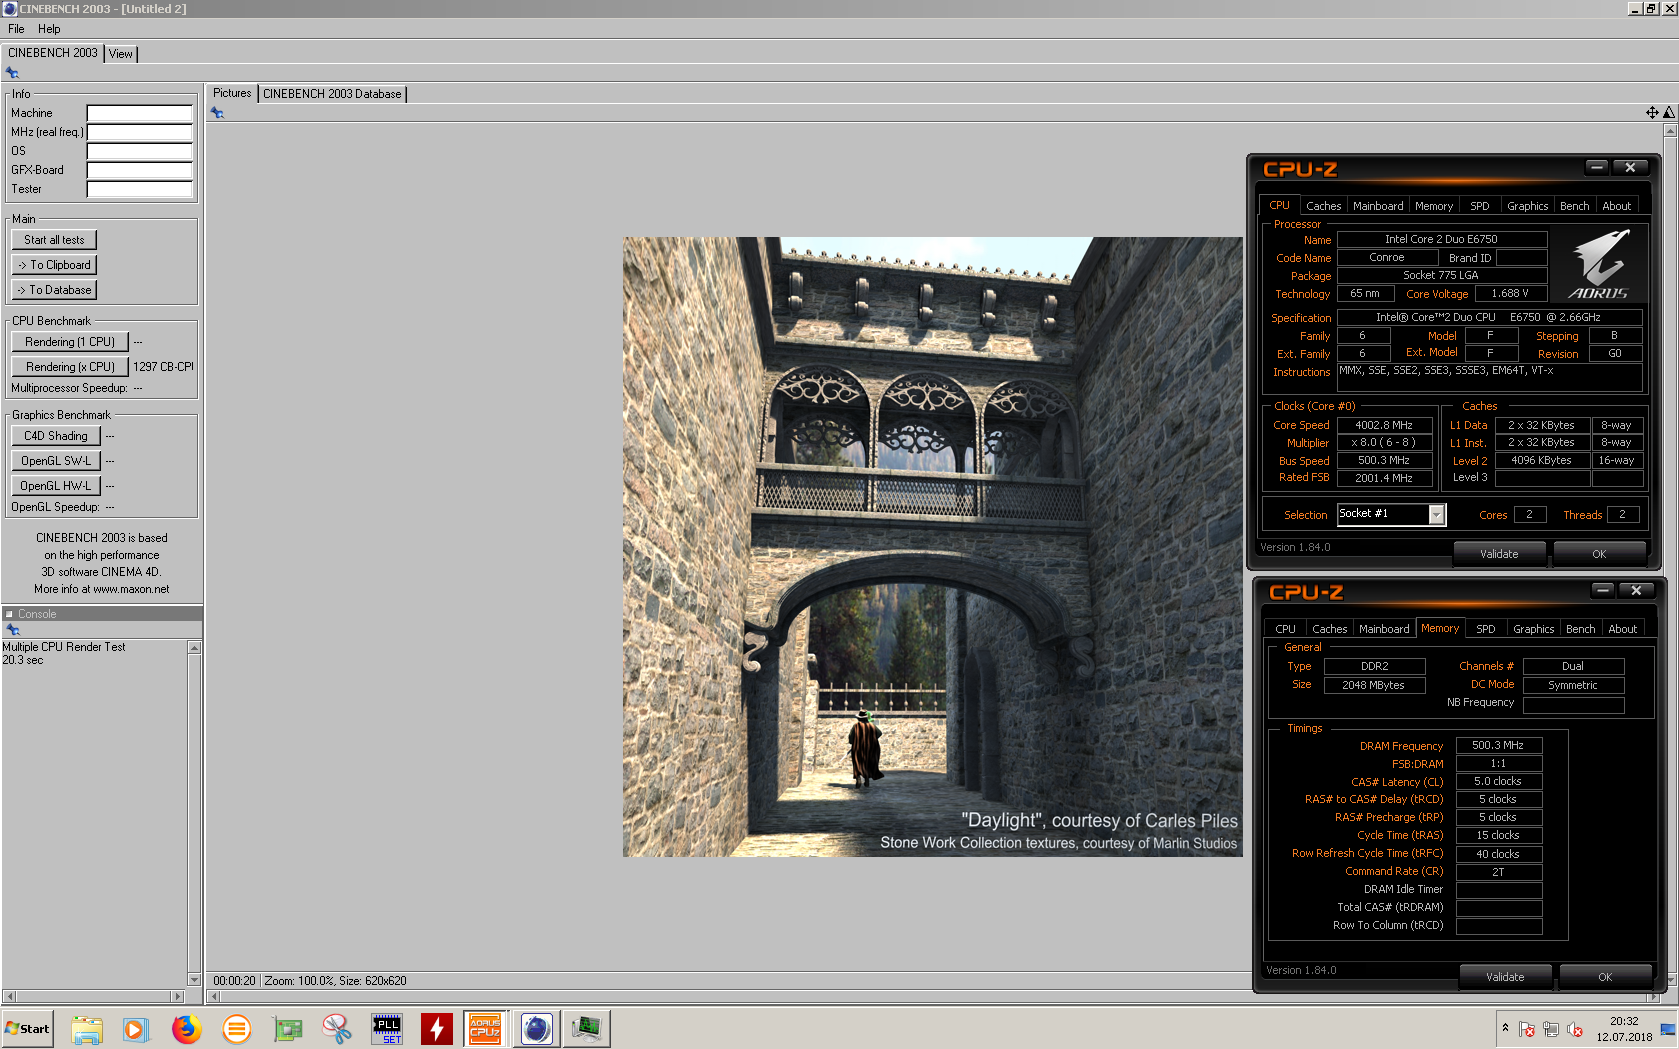The height and width of the screenshot is (1049, 1679).
Task: Launch Firefox from the taskbar
Action: click(186, 1029)
